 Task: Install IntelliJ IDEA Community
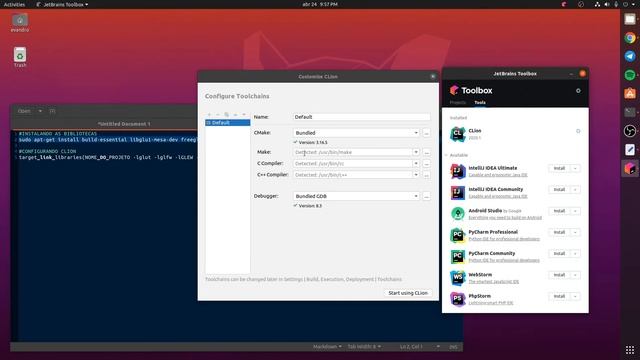tap(559, 189)
